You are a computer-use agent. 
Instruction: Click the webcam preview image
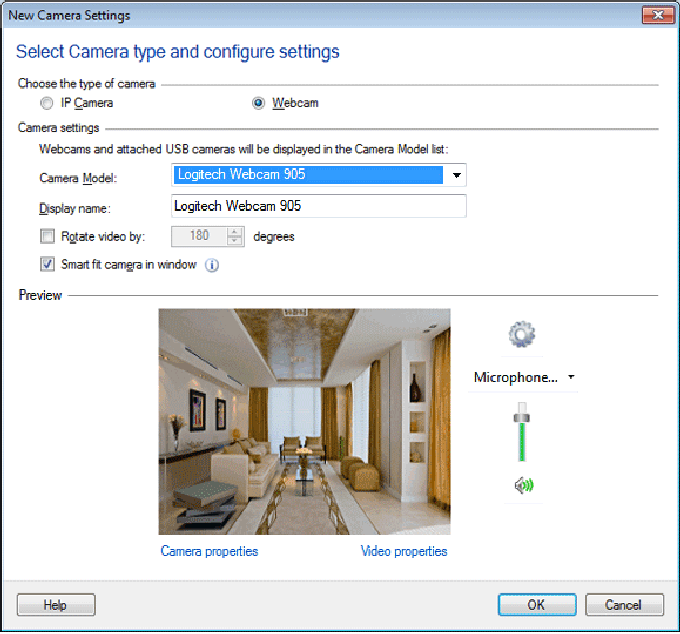304,421
